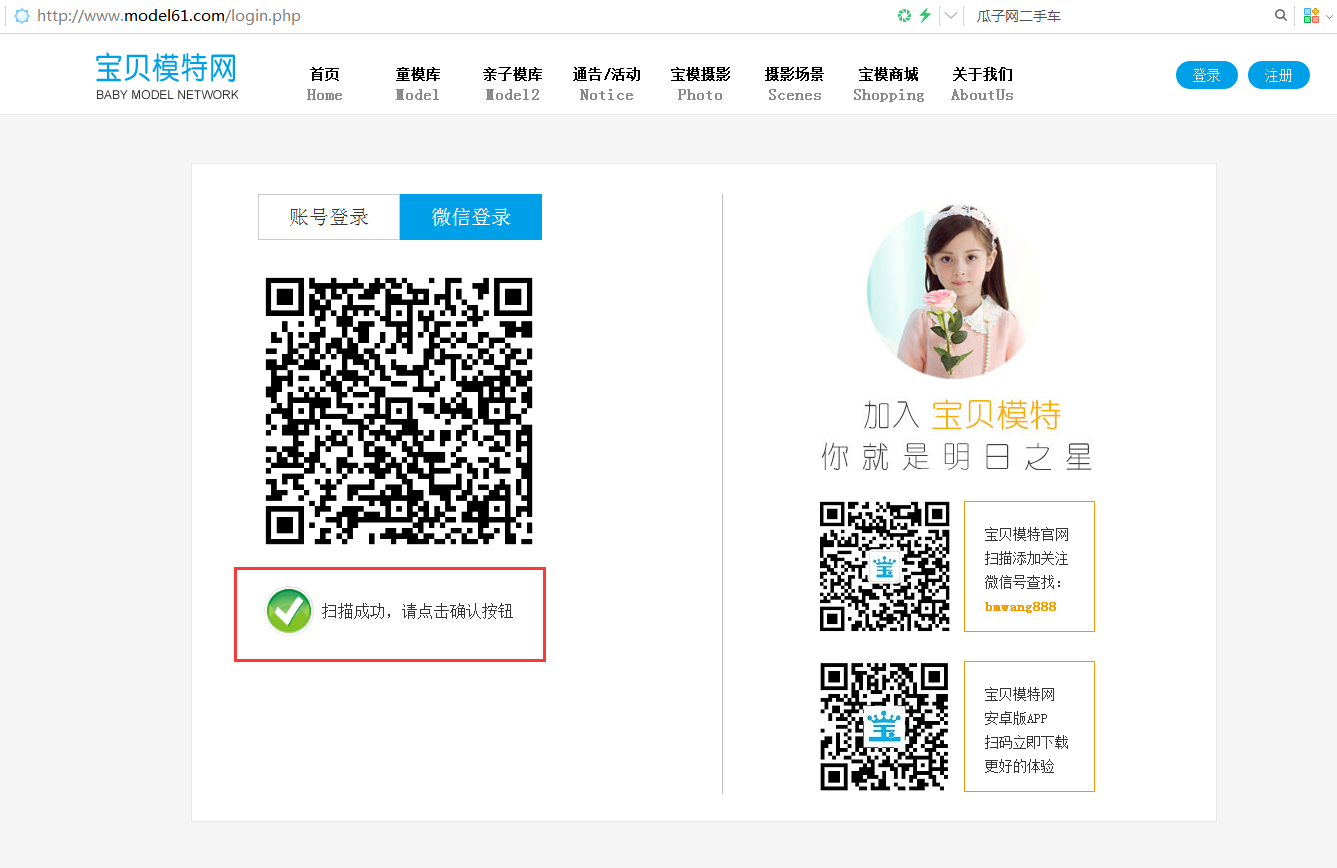Open the 通告/活动 Notice menu
1337x868 pixels.
pyautogui.click(x=606, y=84)
